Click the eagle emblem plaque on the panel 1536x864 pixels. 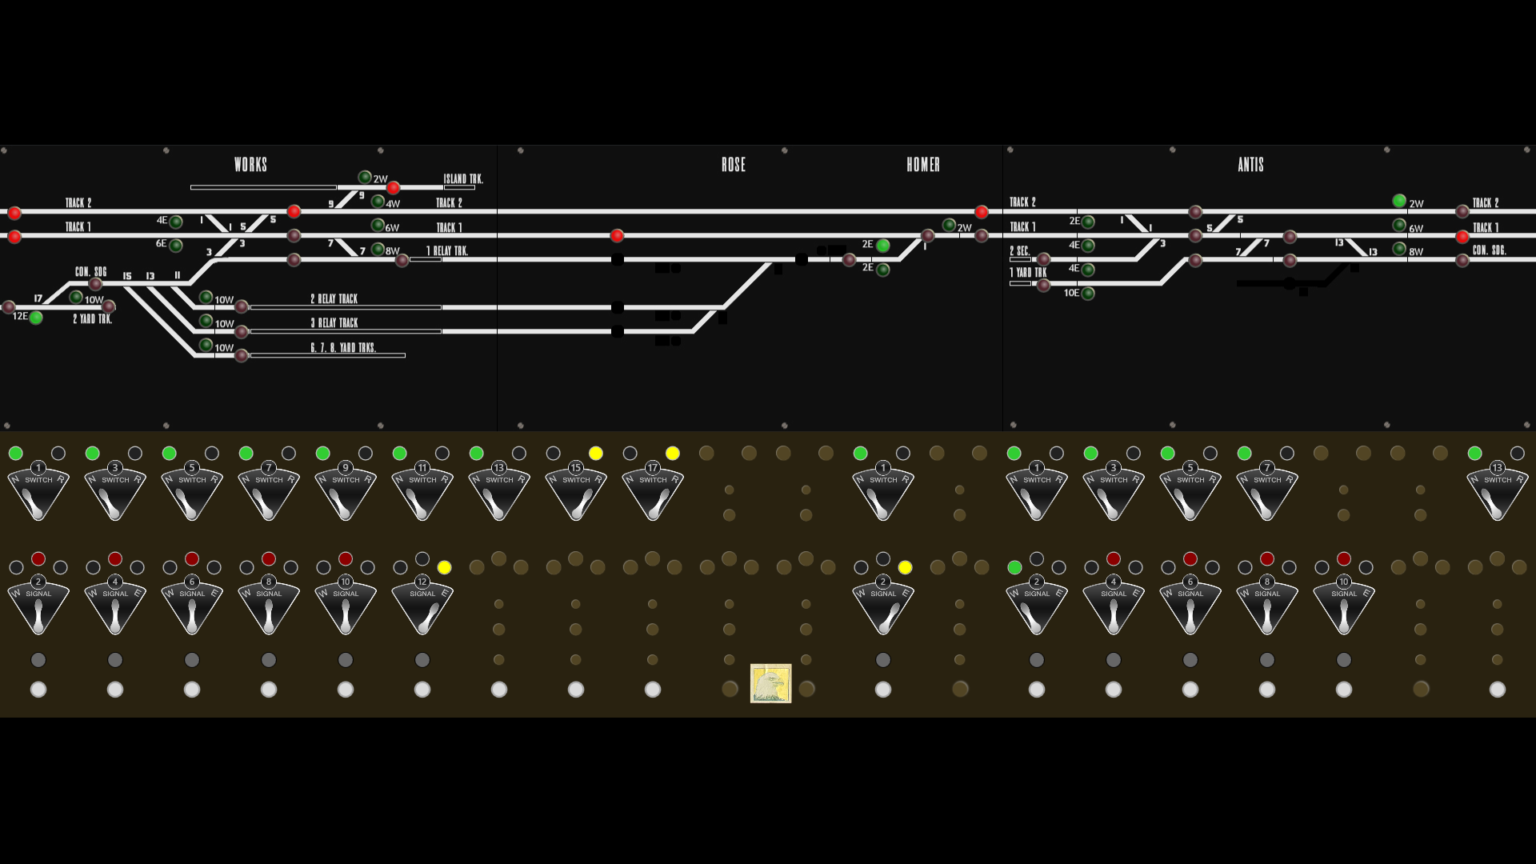[x=771, y=682]
